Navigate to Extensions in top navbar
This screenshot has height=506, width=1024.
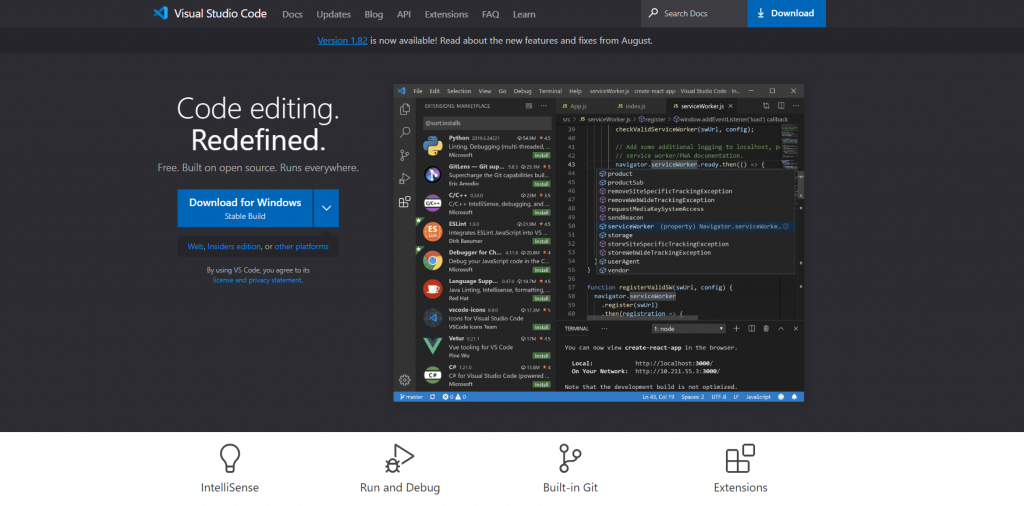(x=446, y=14)
